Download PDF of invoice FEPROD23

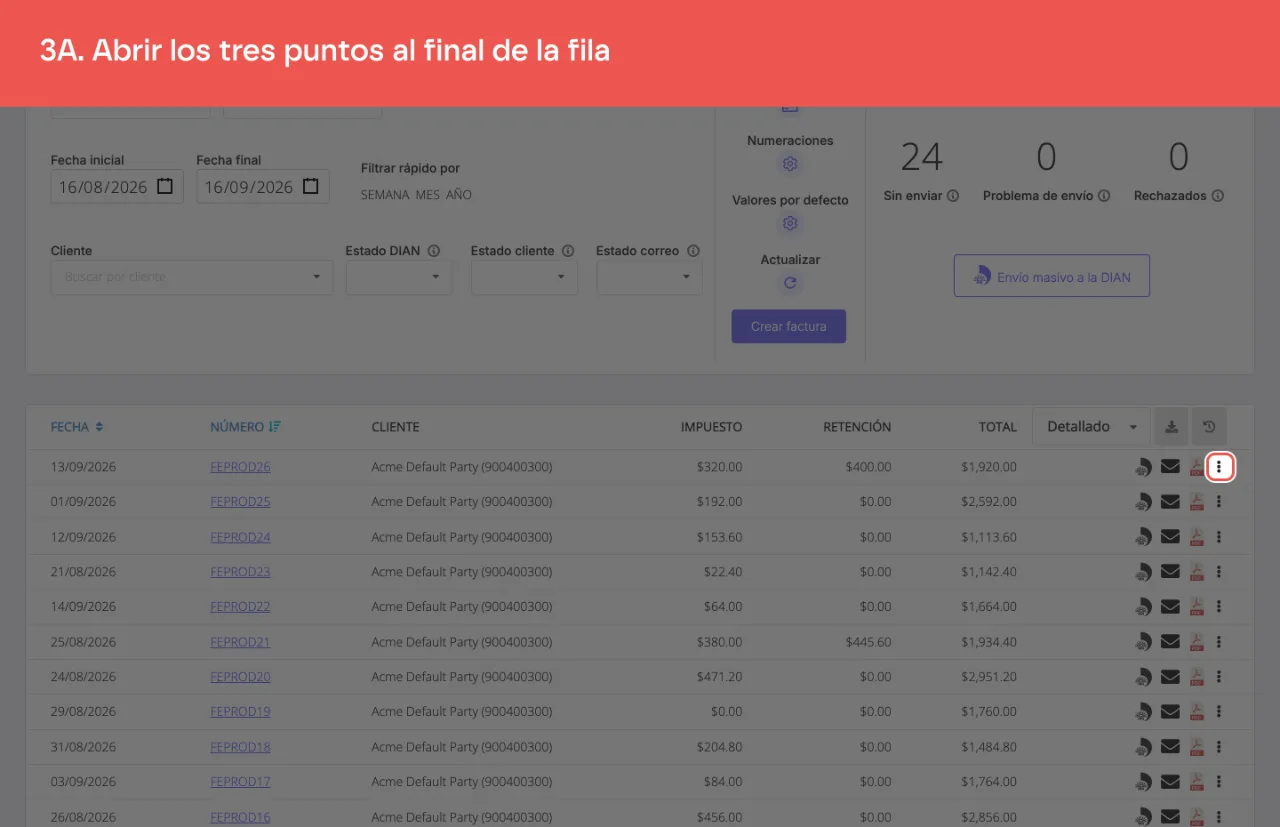[1196, 572]
